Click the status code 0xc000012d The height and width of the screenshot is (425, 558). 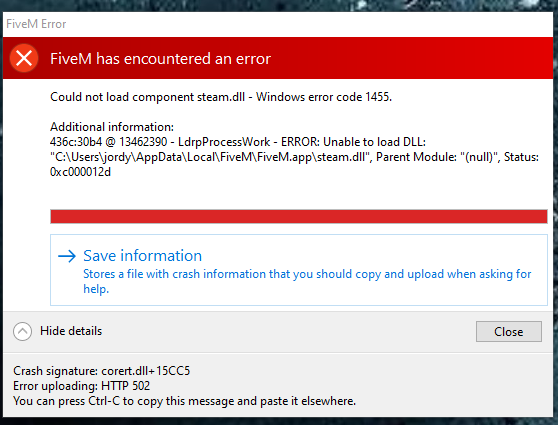click(80, 172)
